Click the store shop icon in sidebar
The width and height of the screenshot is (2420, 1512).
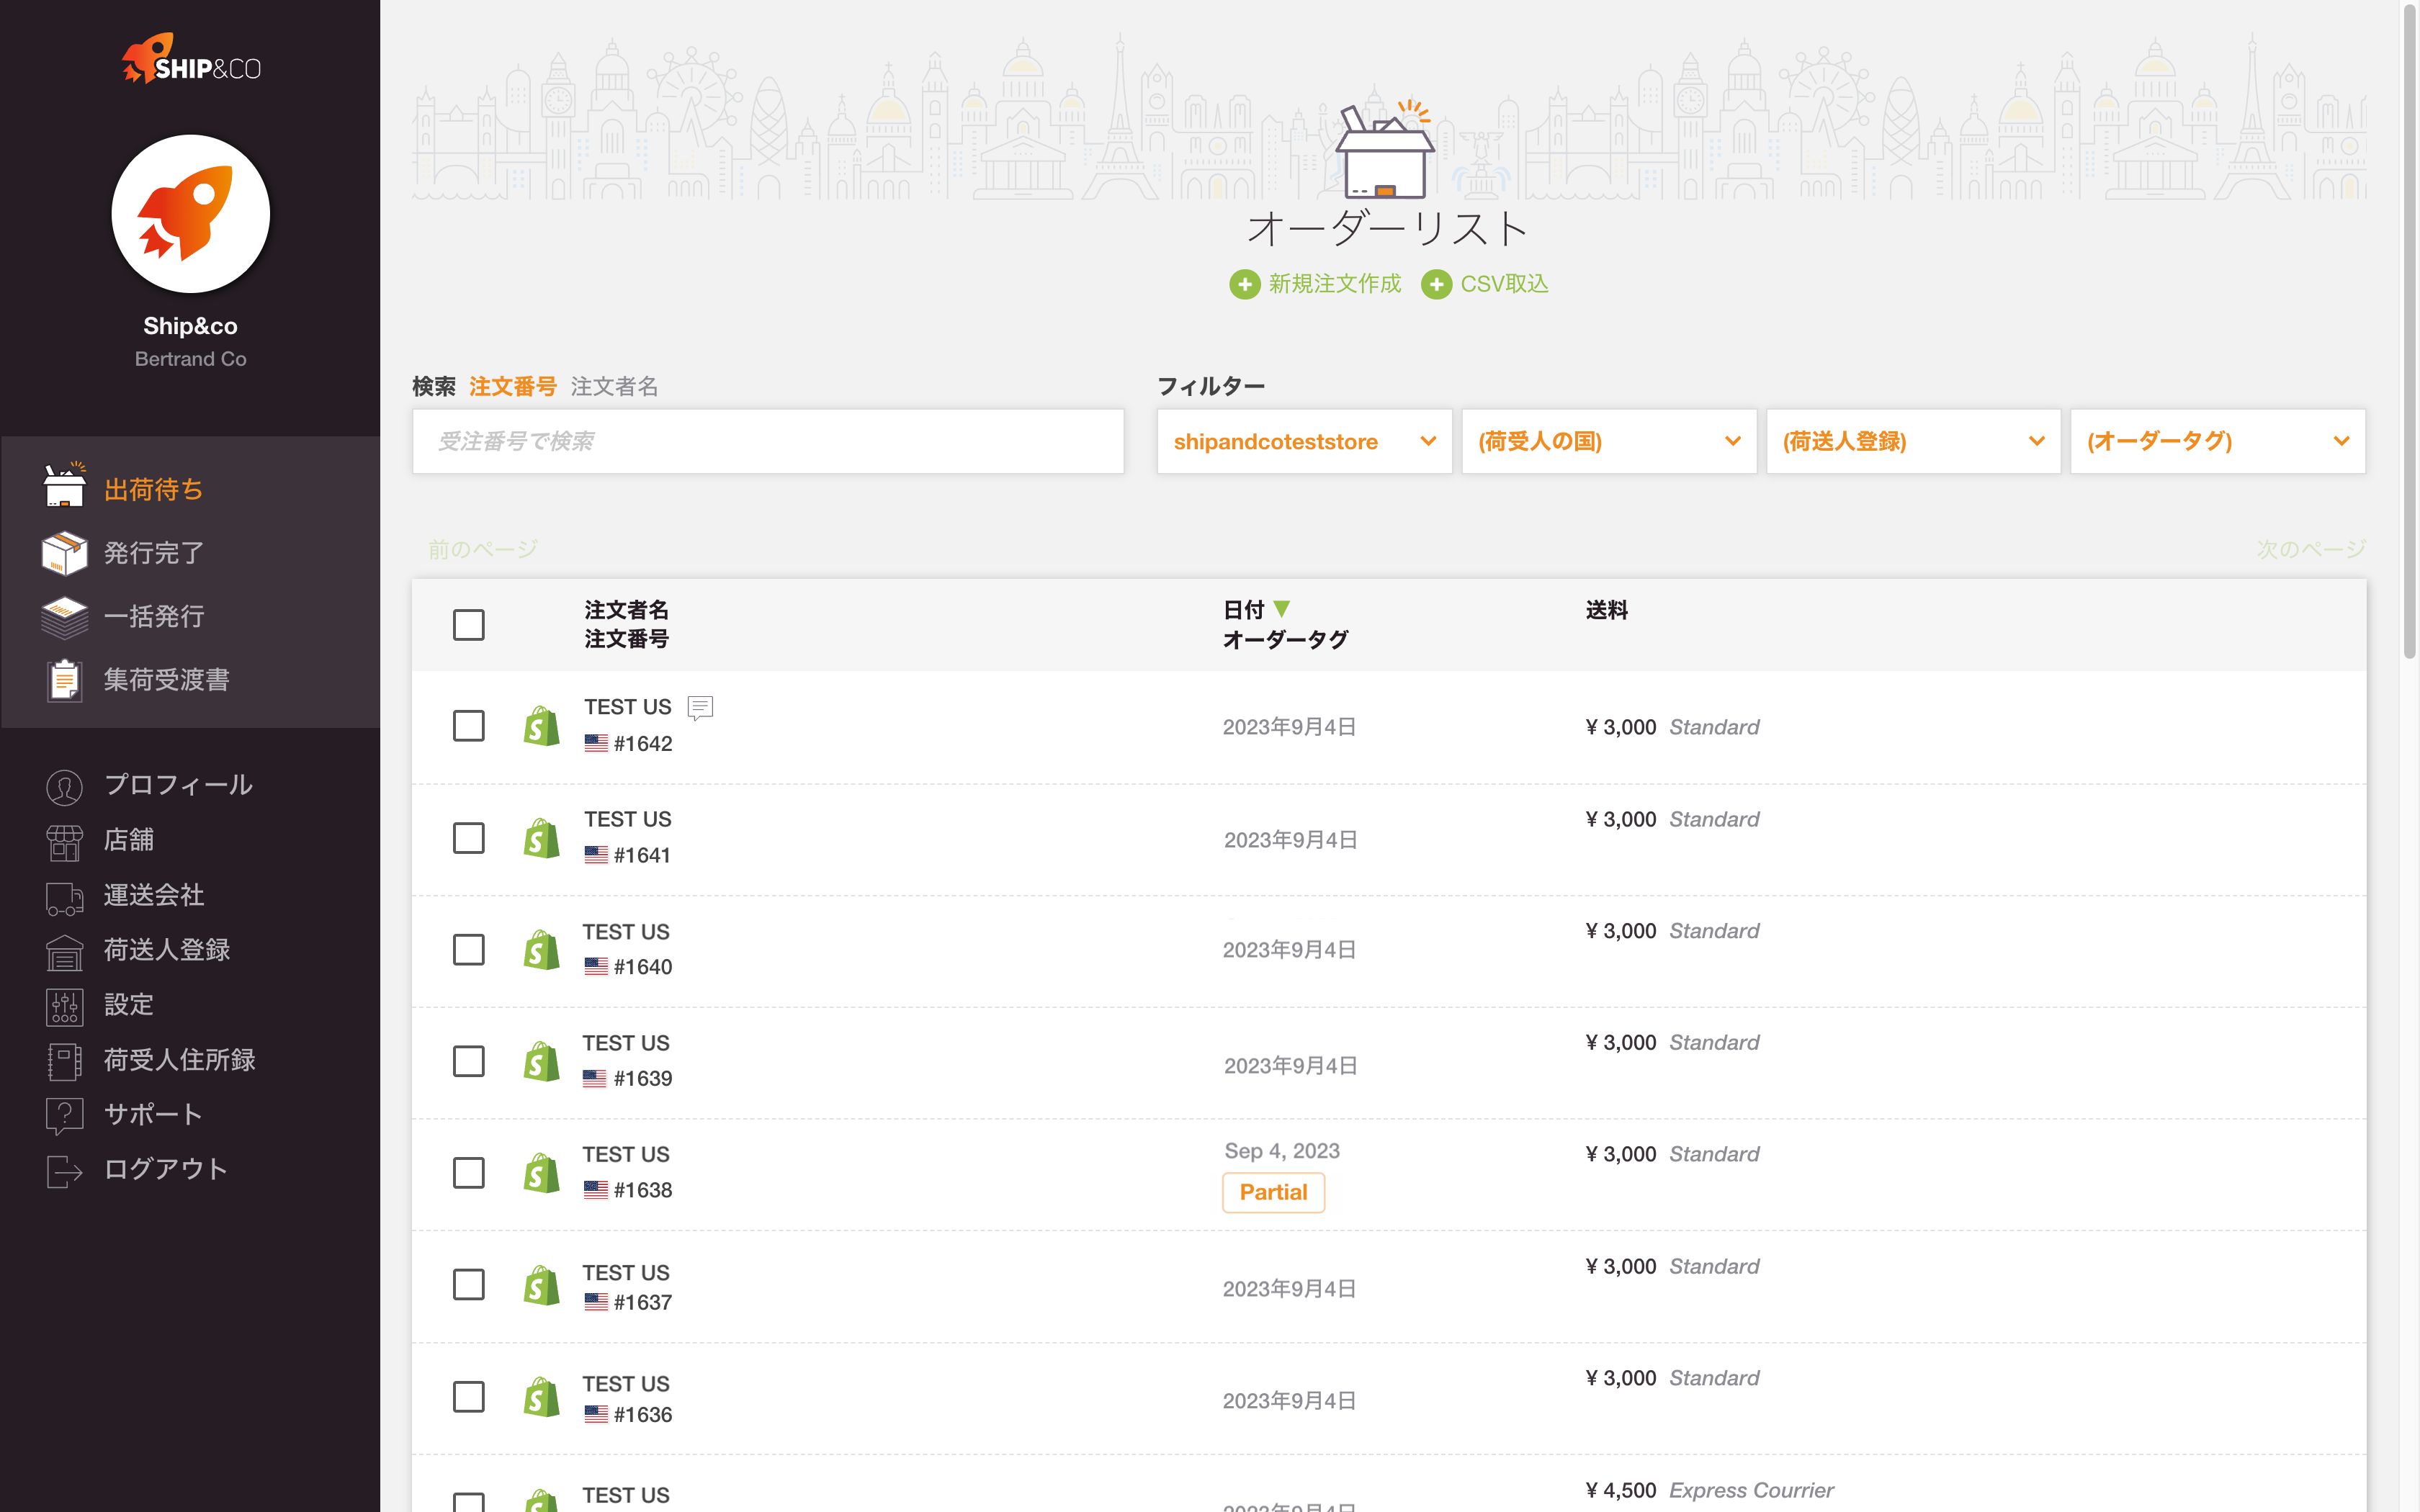64,842
